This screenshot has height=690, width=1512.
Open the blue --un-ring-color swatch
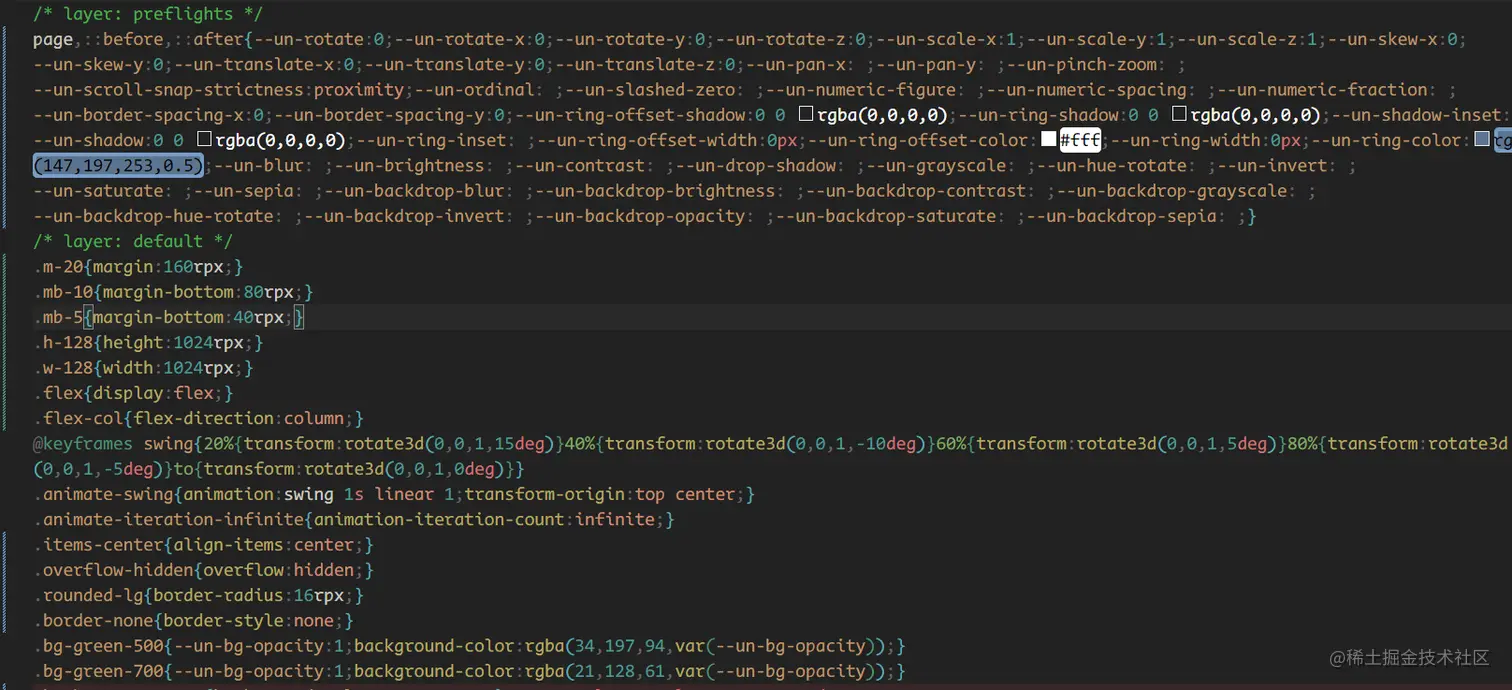point(1482,140)
